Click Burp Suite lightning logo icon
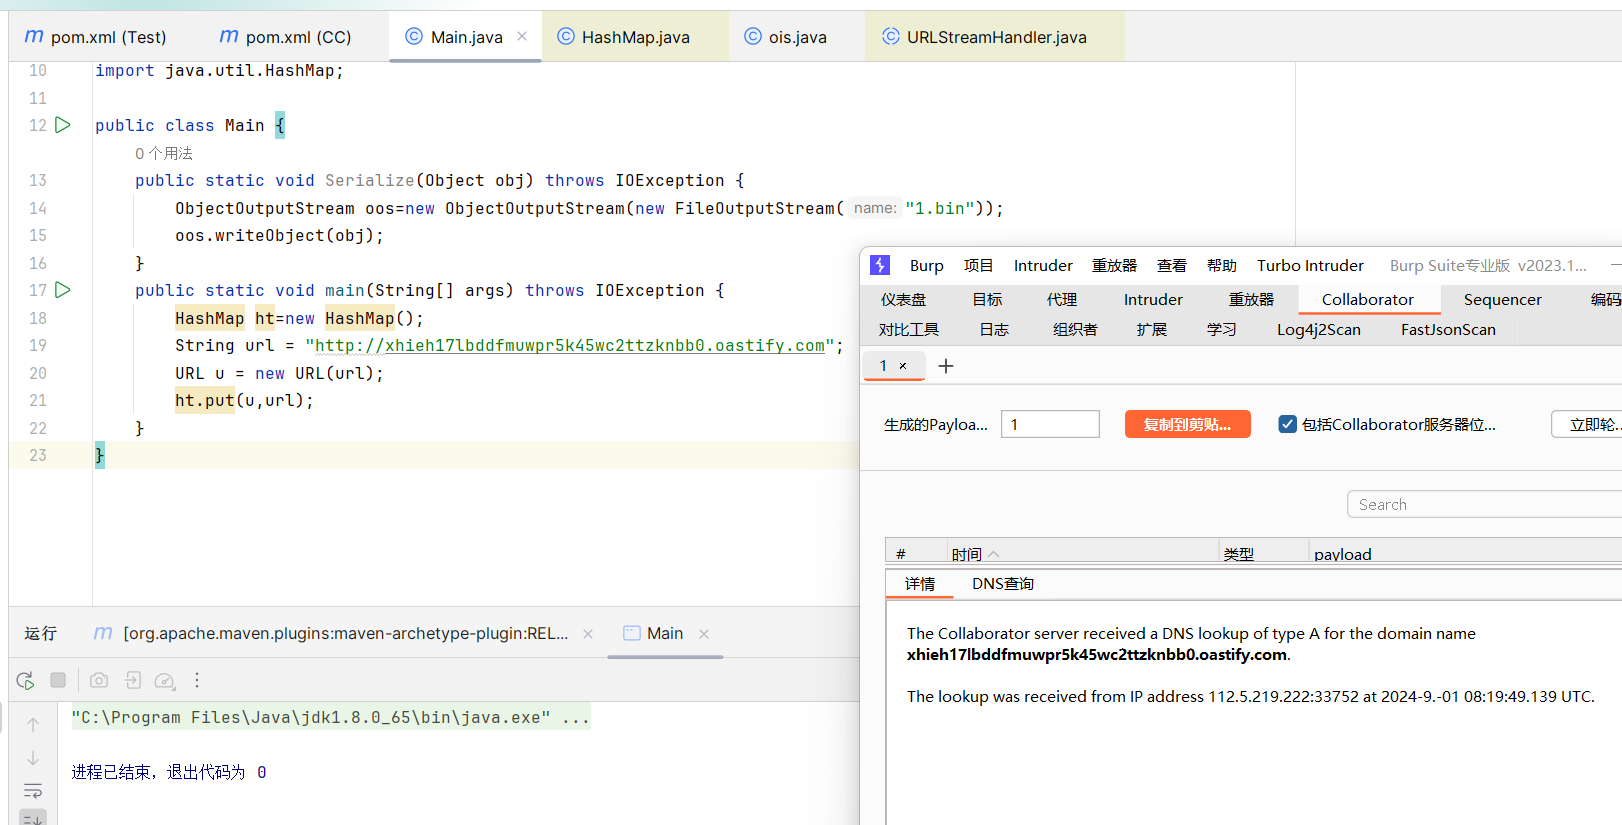1622x825 pixels. (880, 265)
